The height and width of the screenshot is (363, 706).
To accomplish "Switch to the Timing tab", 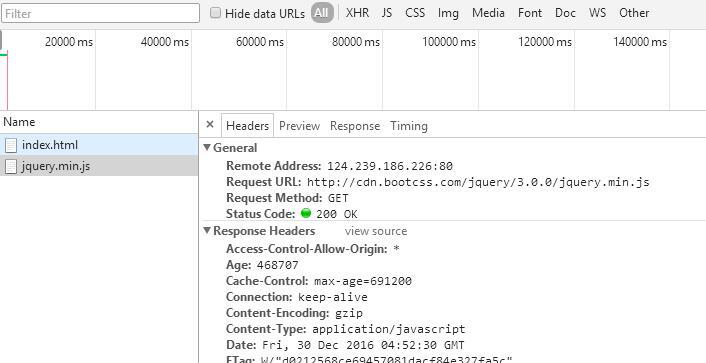I will click(x=409, y=126).
